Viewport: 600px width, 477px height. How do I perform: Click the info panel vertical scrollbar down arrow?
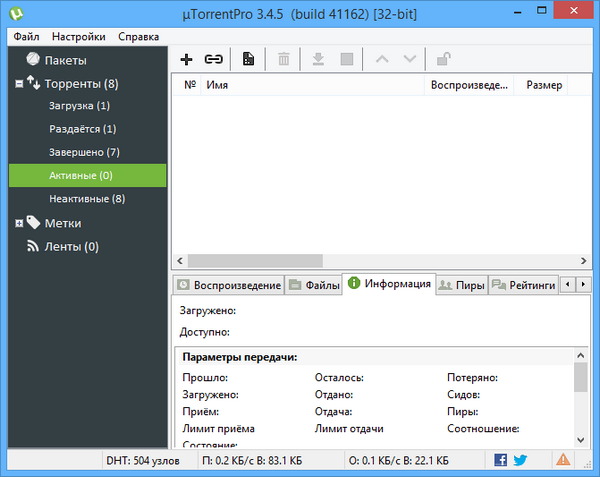[x=581, y=438]
